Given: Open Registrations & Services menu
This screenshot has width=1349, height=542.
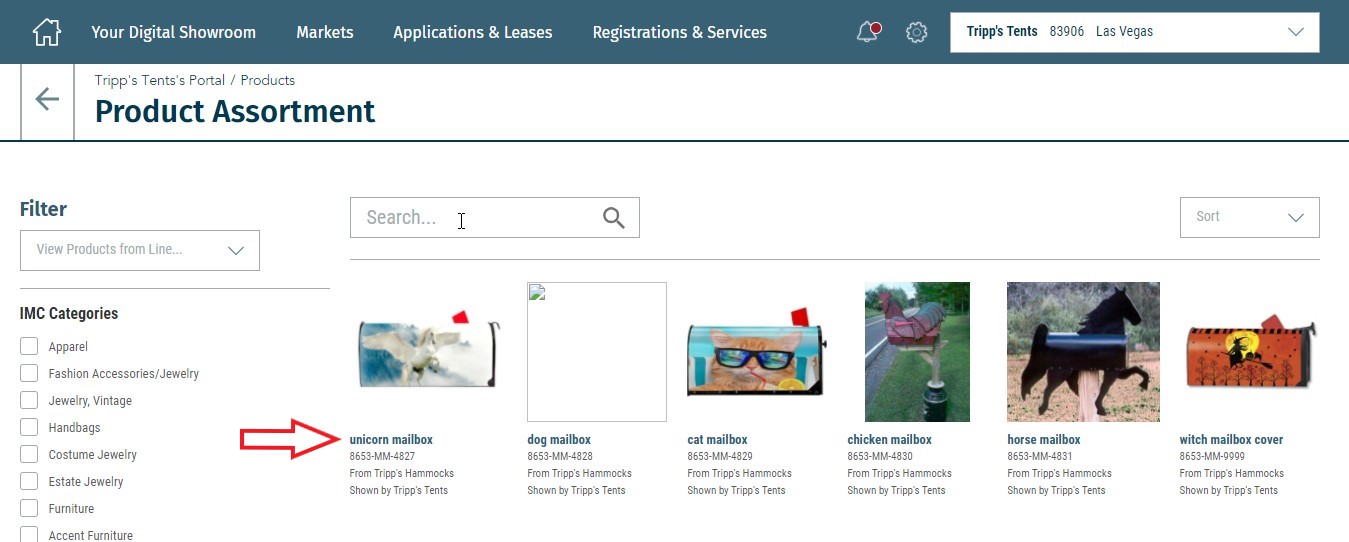Looking at the screenshot, I should point(679,32).
